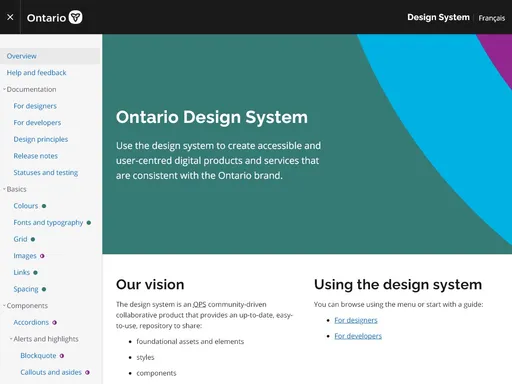This screenshot has height=384, width=512.
Task: Click the purple dot beside Accordions
Action: coord(54,322)
